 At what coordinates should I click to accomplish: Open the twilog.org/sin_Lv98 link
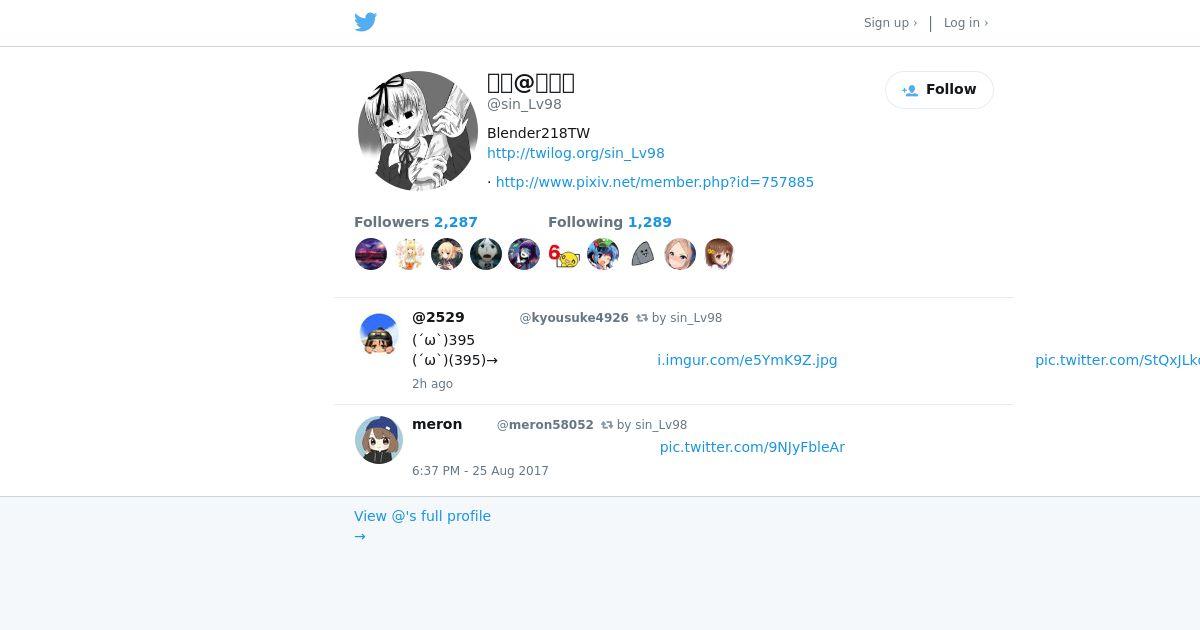(576, 153)
